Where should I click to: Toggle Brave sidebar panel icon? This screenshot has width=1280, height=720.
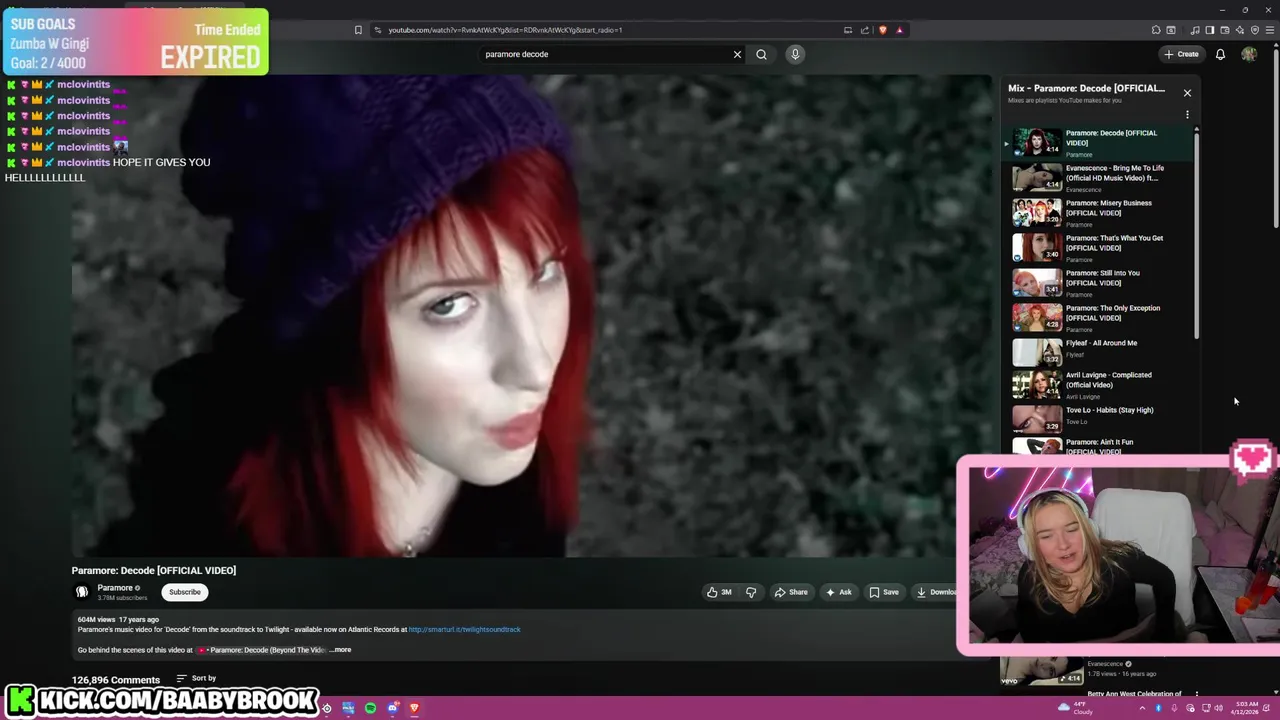pos(1209,30)
